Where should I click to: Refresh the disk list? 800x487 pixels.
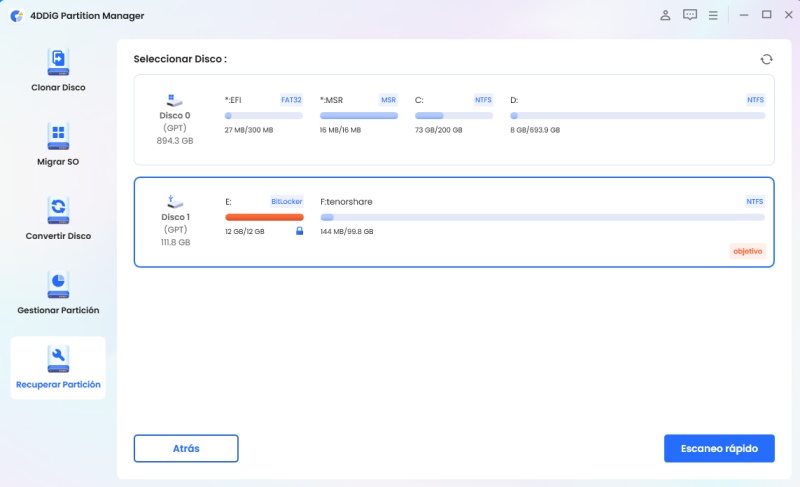766,60
